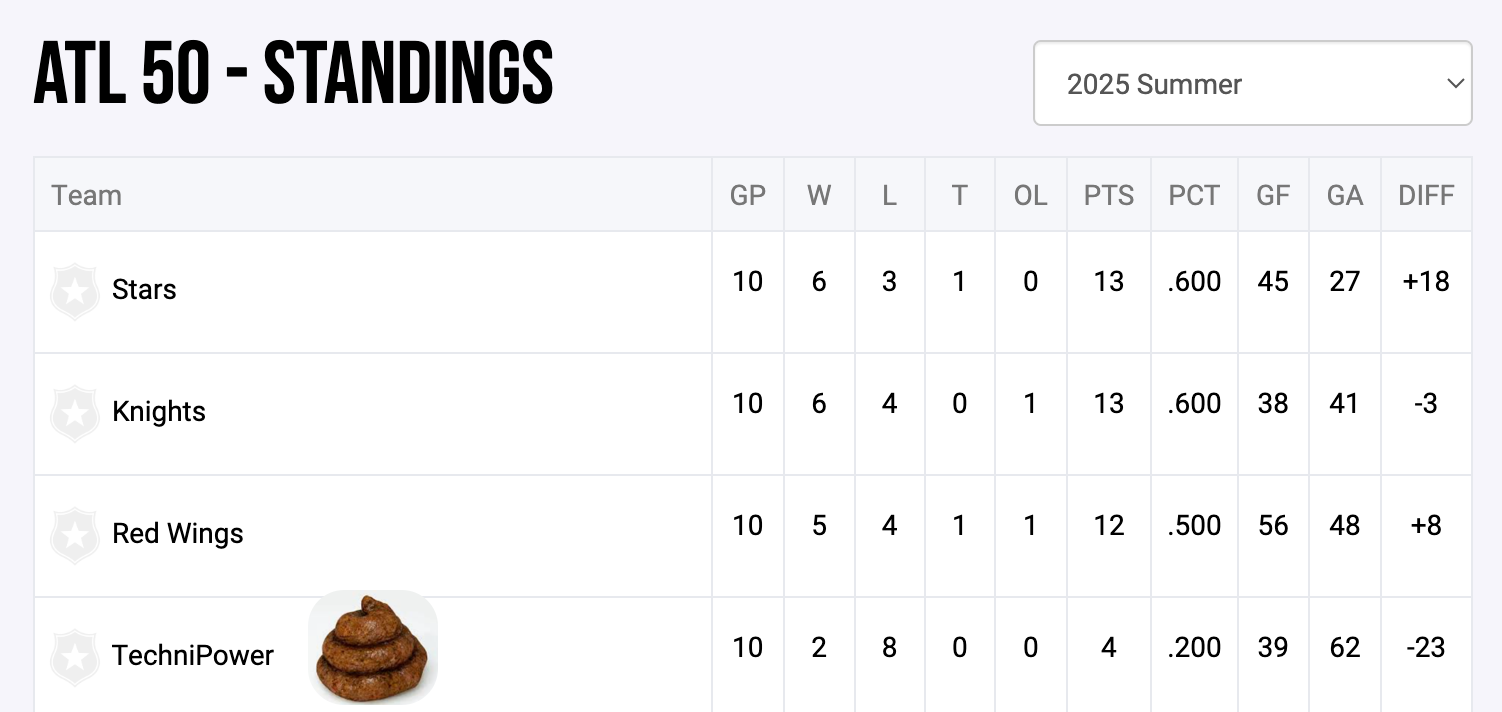
Task: Sort by the GP column header
Action: (x=747, y=195)
